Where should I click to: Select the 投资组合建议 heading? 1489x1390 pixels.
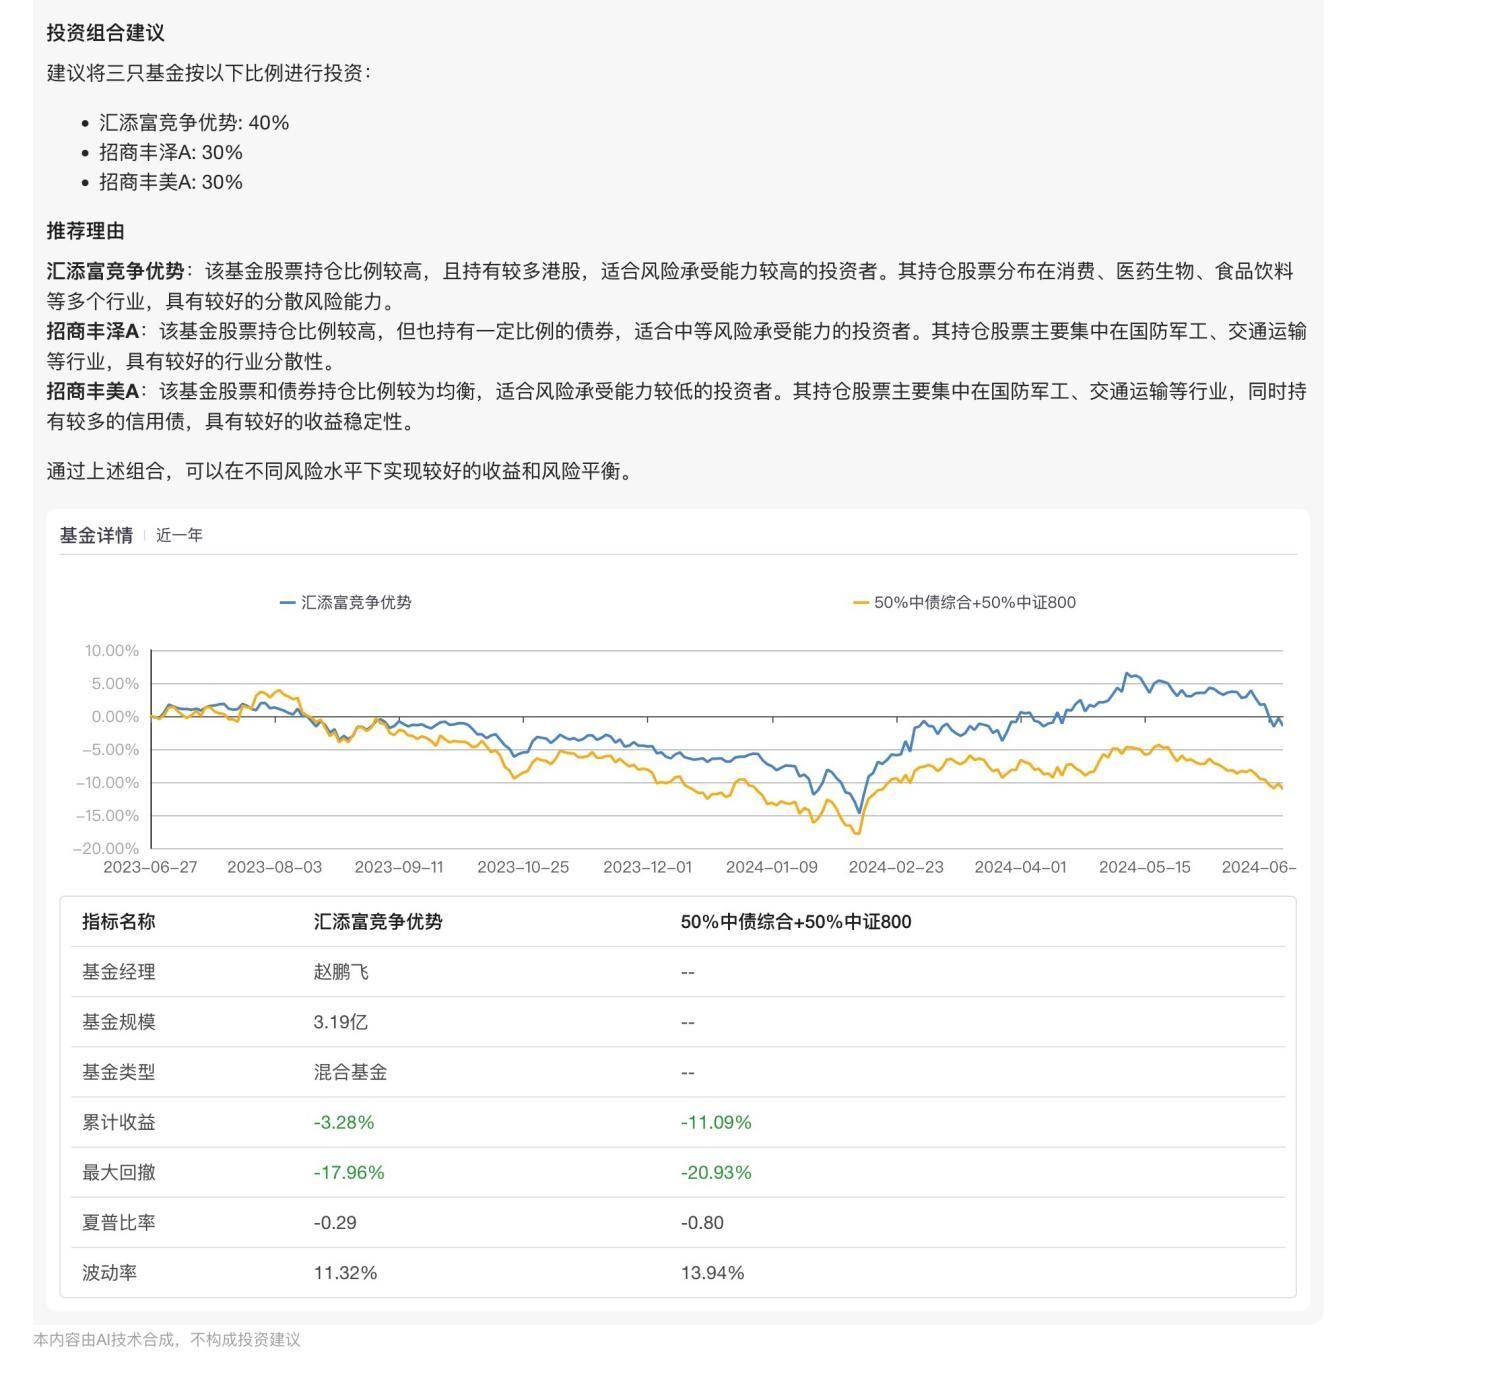[x=106, y=33]
